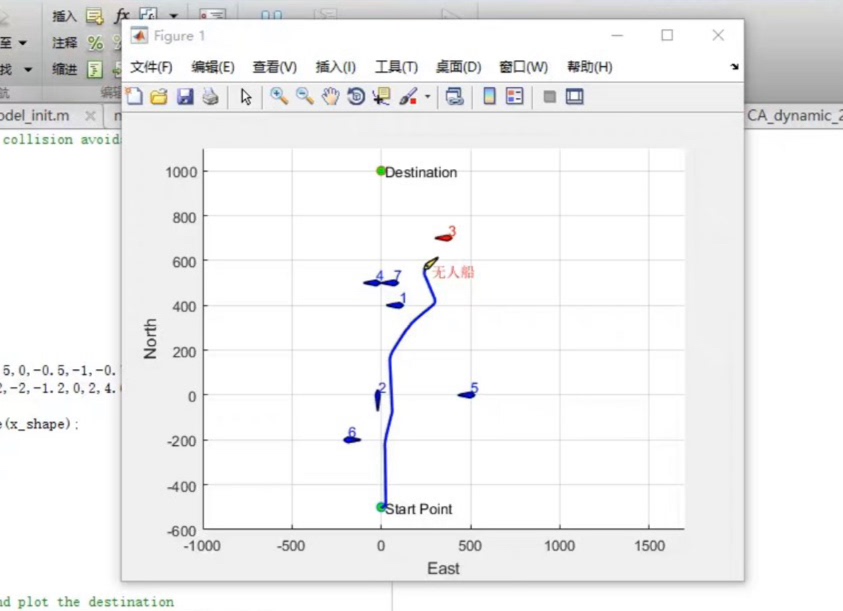Select the Edit Plot arrow tool
The width and height of the screenshot is (843, 611).
coord(246,97)
